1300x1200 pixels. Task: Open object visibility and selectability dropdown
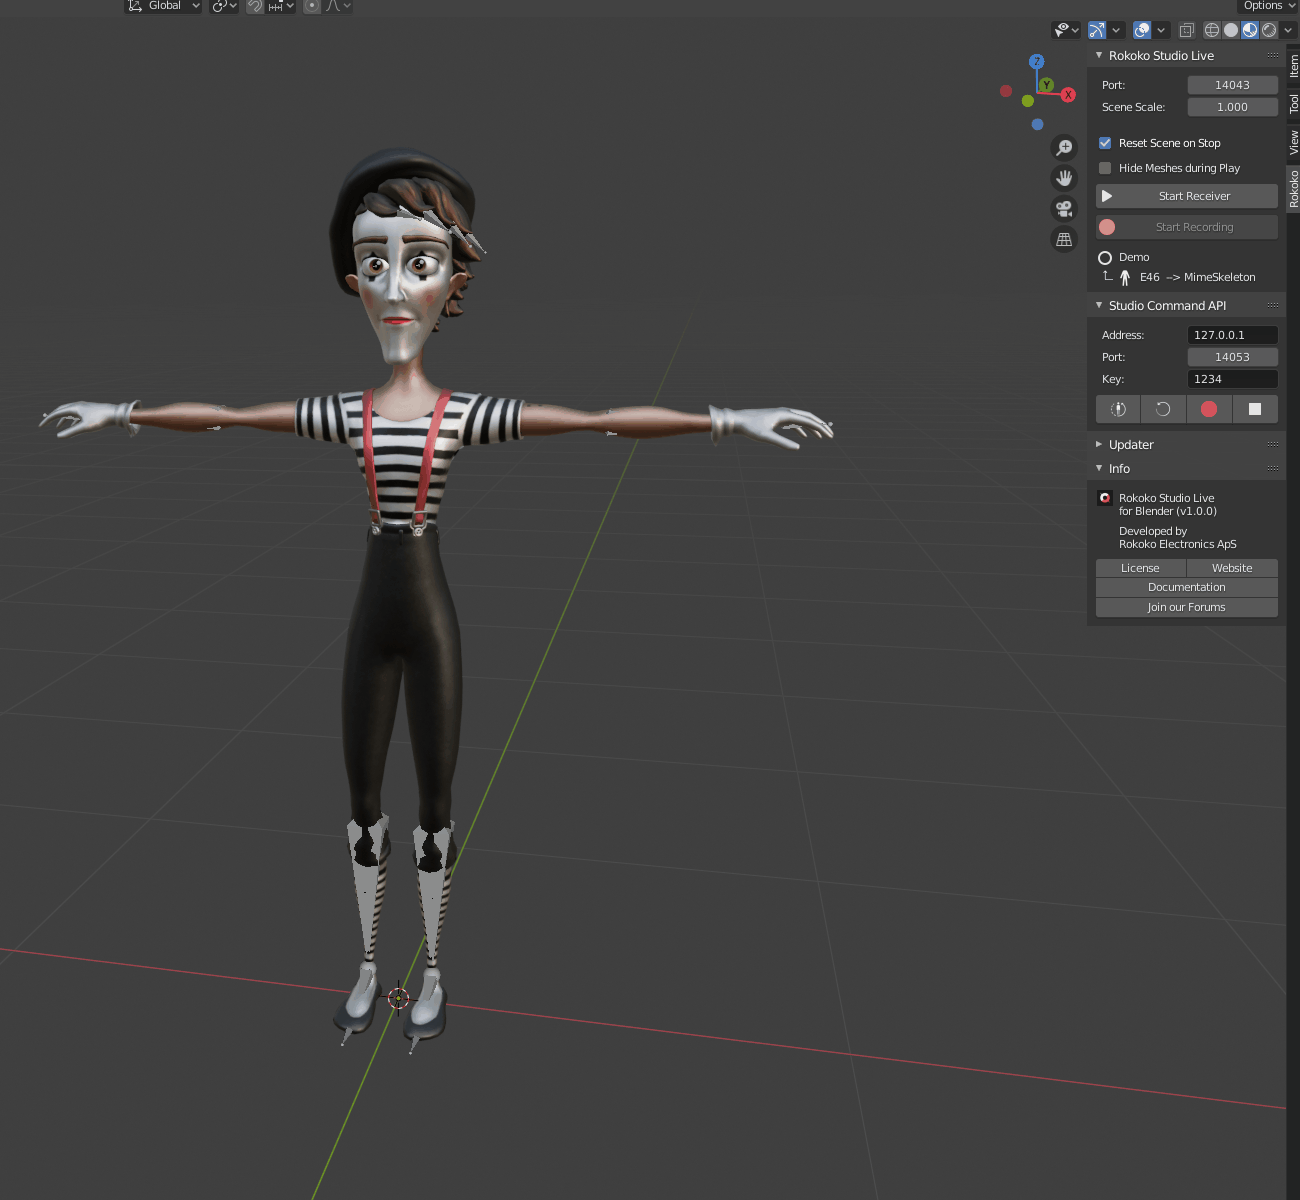(1066, 30)
